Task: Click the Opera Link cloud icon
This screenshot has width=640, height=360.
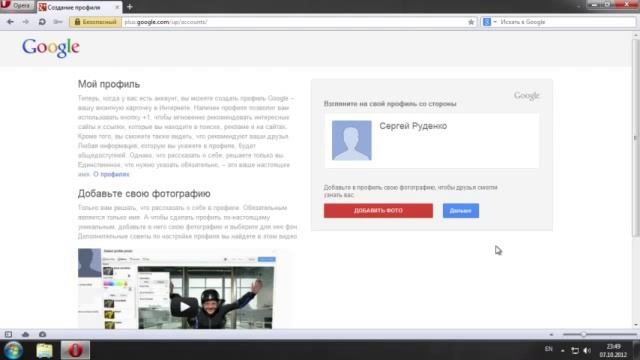Action: (x=25, y=334)
